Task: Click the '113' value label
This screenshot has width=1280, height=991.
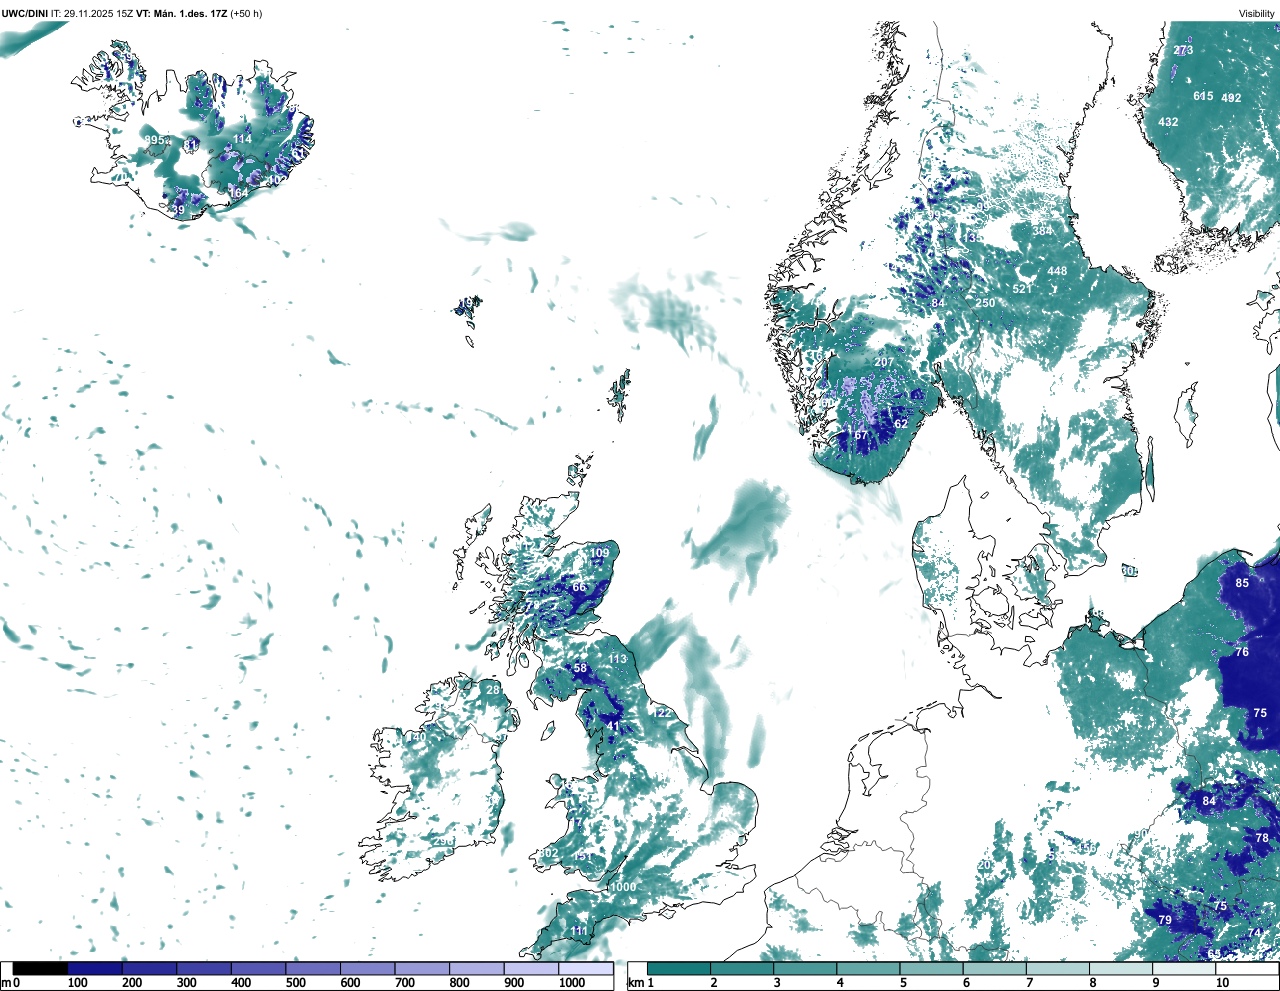Action: (x=617, y=659)
